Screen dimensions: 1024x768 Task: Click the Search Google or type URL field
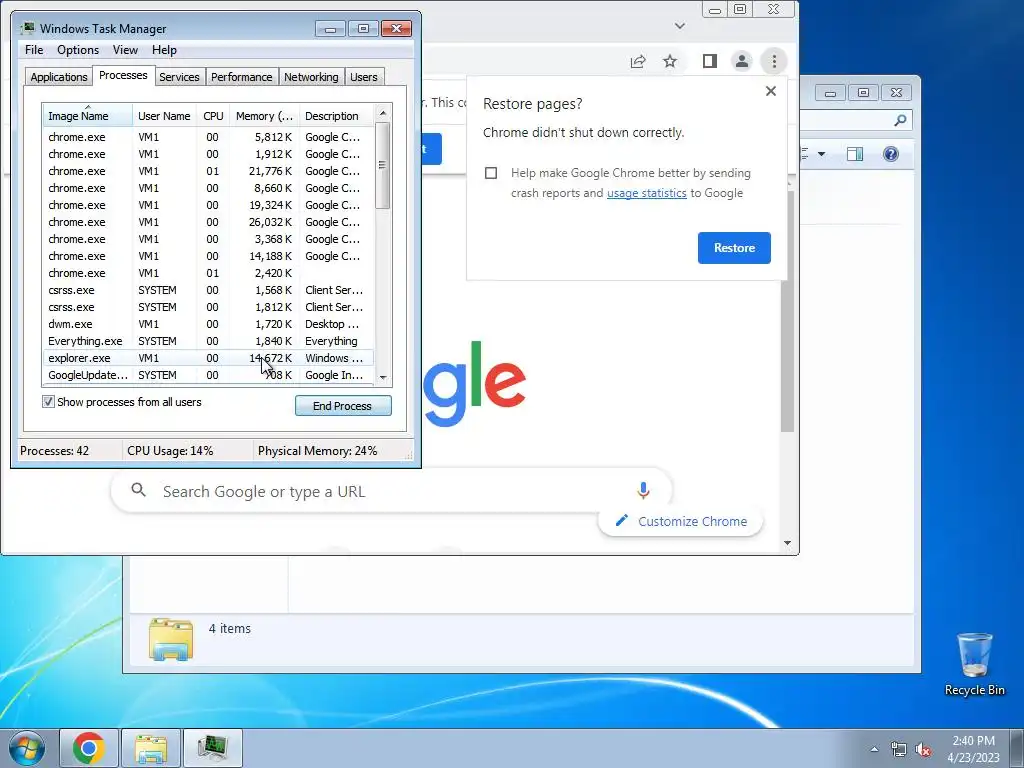pos(391,491)
